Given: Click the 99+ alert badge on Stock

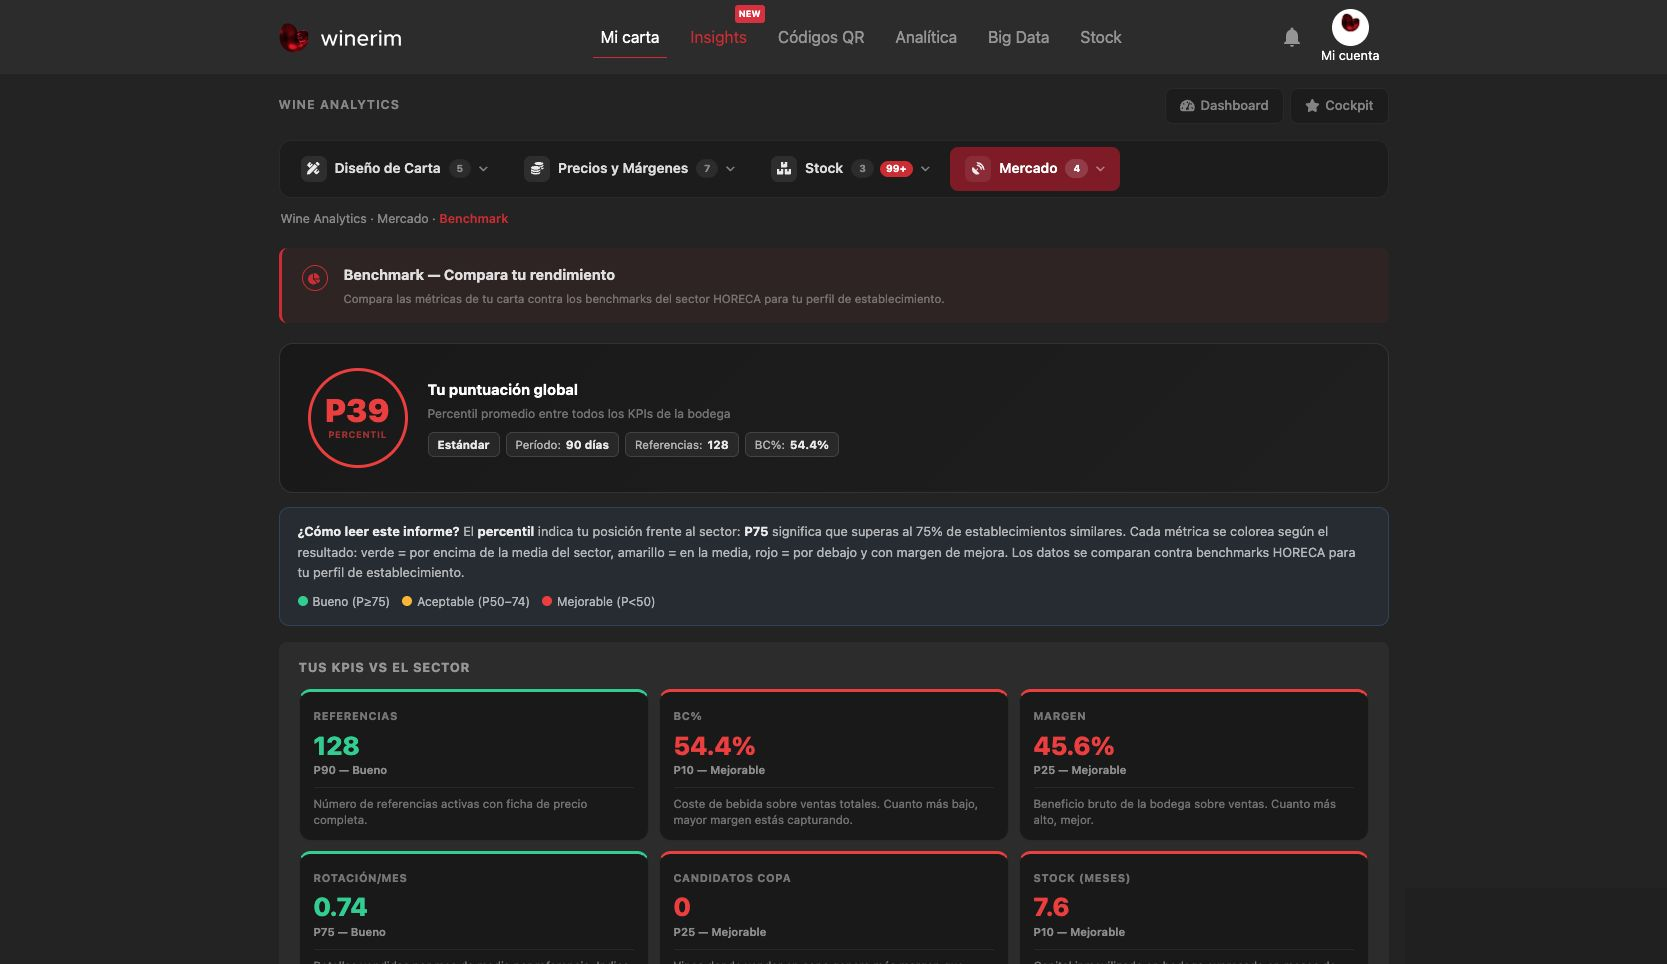Looking at the screenshot, I should (x=896, y=168).
